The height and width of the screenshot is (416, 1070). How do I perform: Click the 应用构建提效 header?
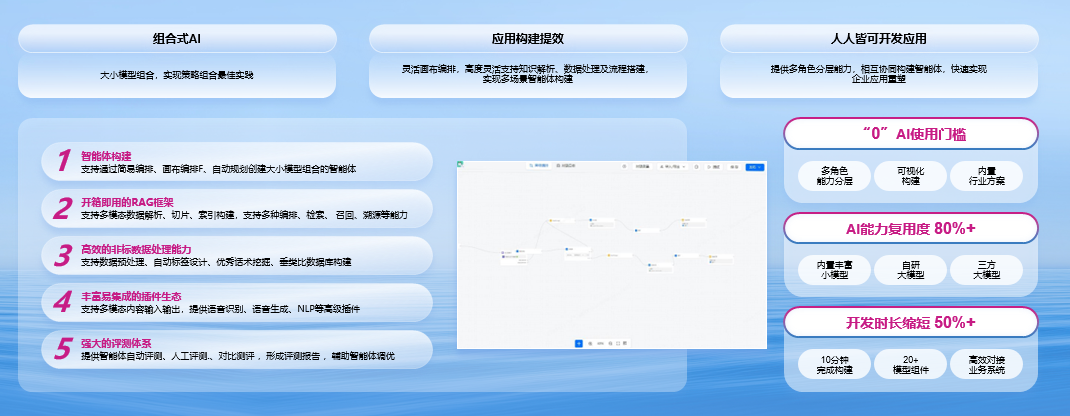(x=528, y=39)
